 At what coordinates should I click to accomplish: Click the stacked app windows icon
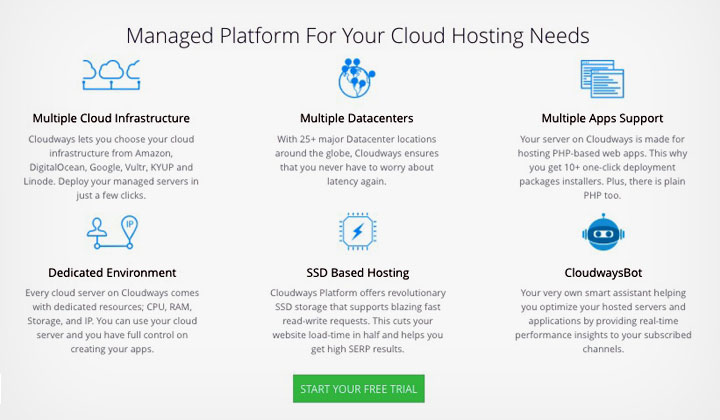[602, 78]
